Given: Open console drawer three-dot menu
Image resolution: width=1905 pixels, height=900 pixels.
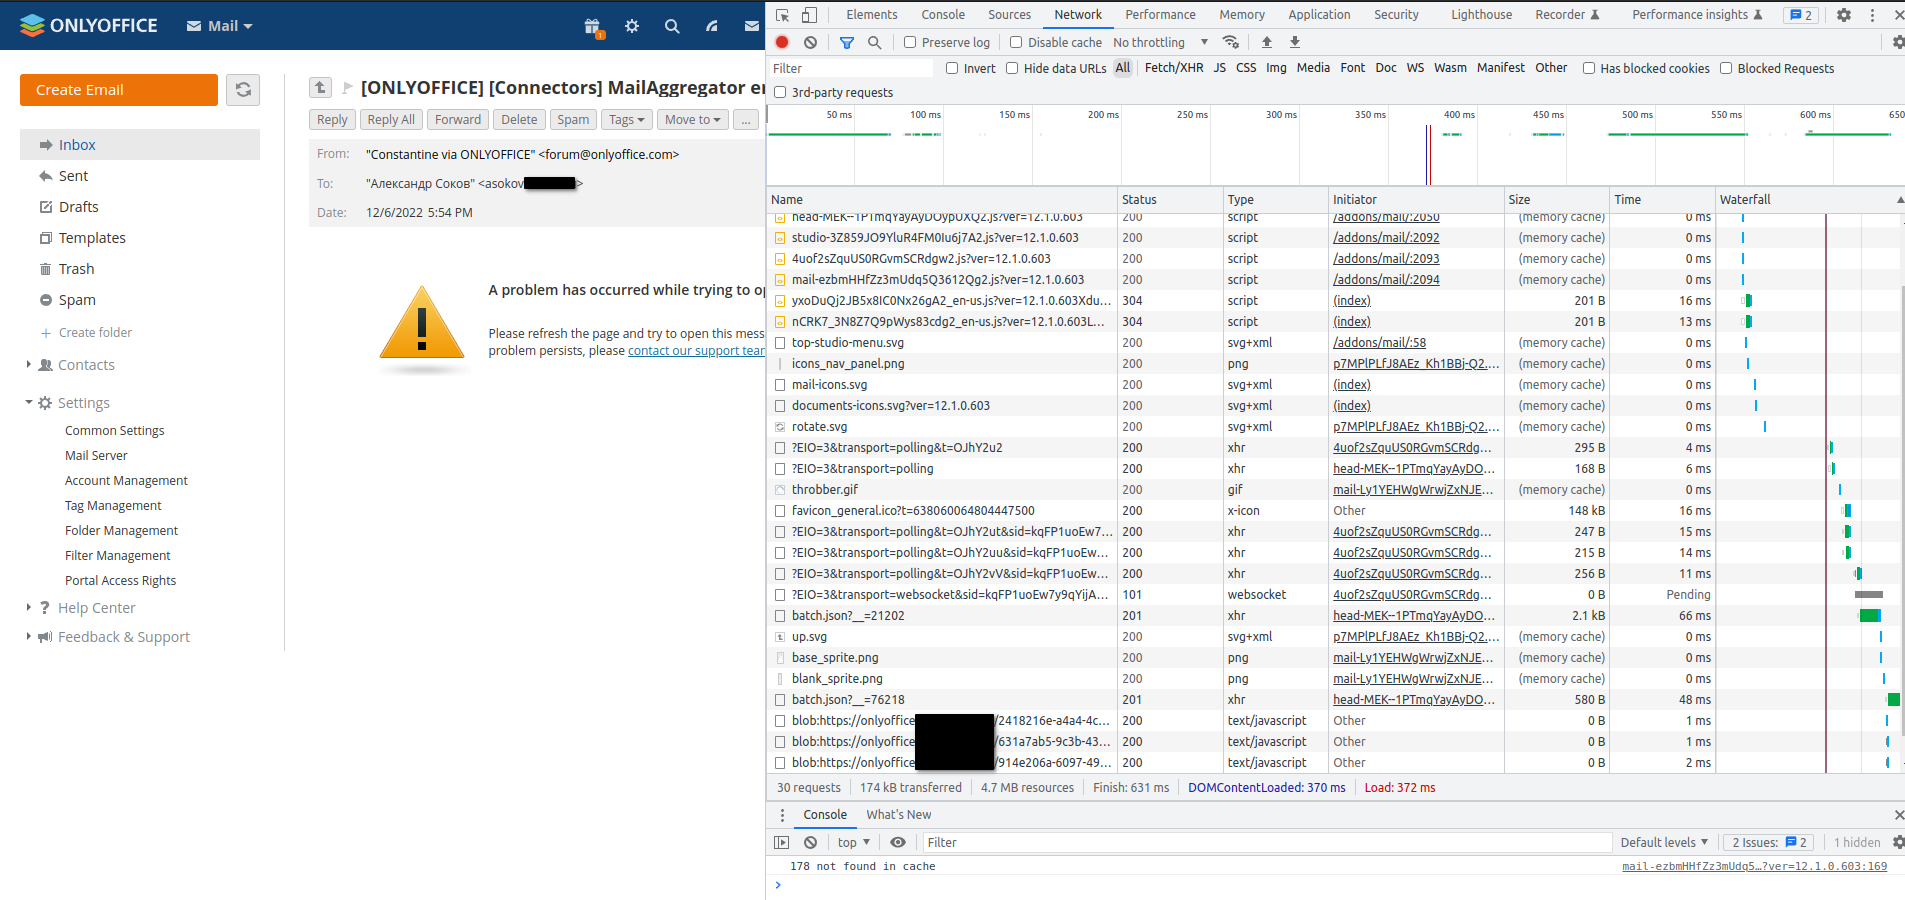Looking at the screenshot, I should click(782, 815).
